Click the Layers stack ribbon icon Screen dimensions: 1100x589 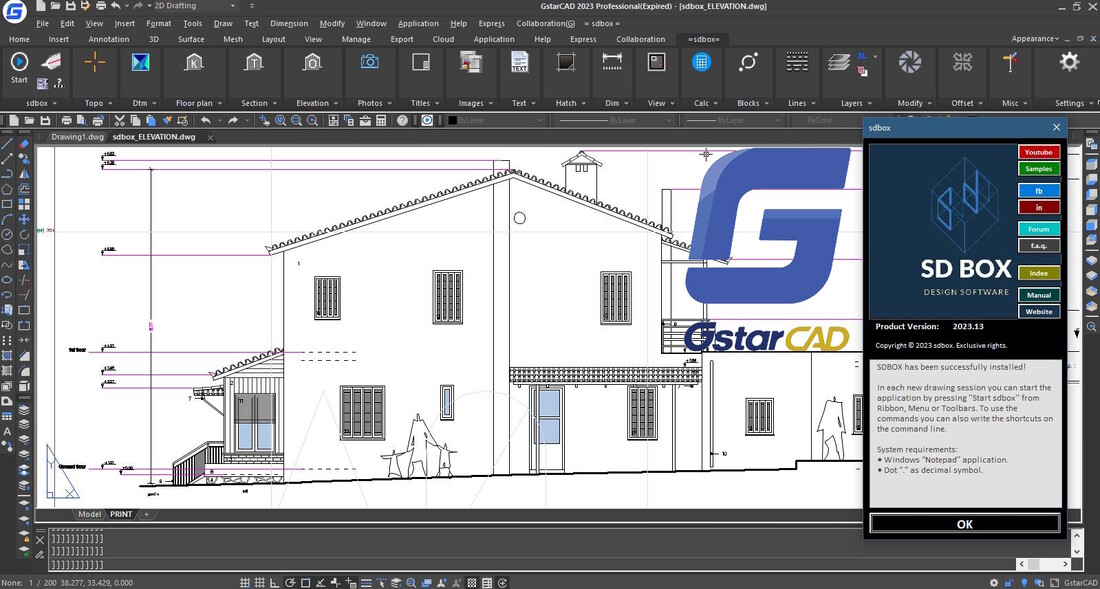tap(838, 63)
